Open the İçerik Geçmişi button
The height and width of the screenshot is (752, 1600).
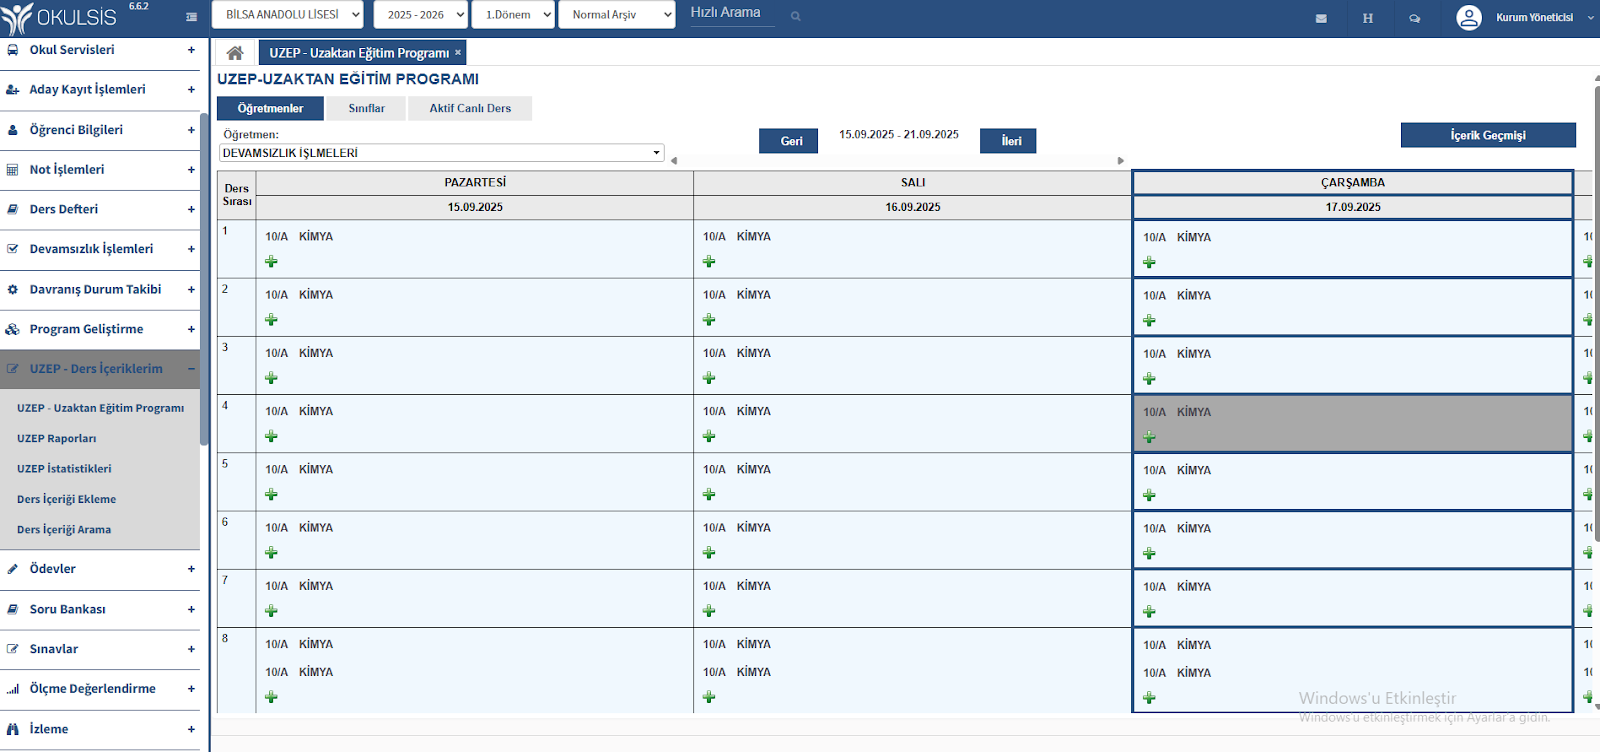tap(1487, 135)
